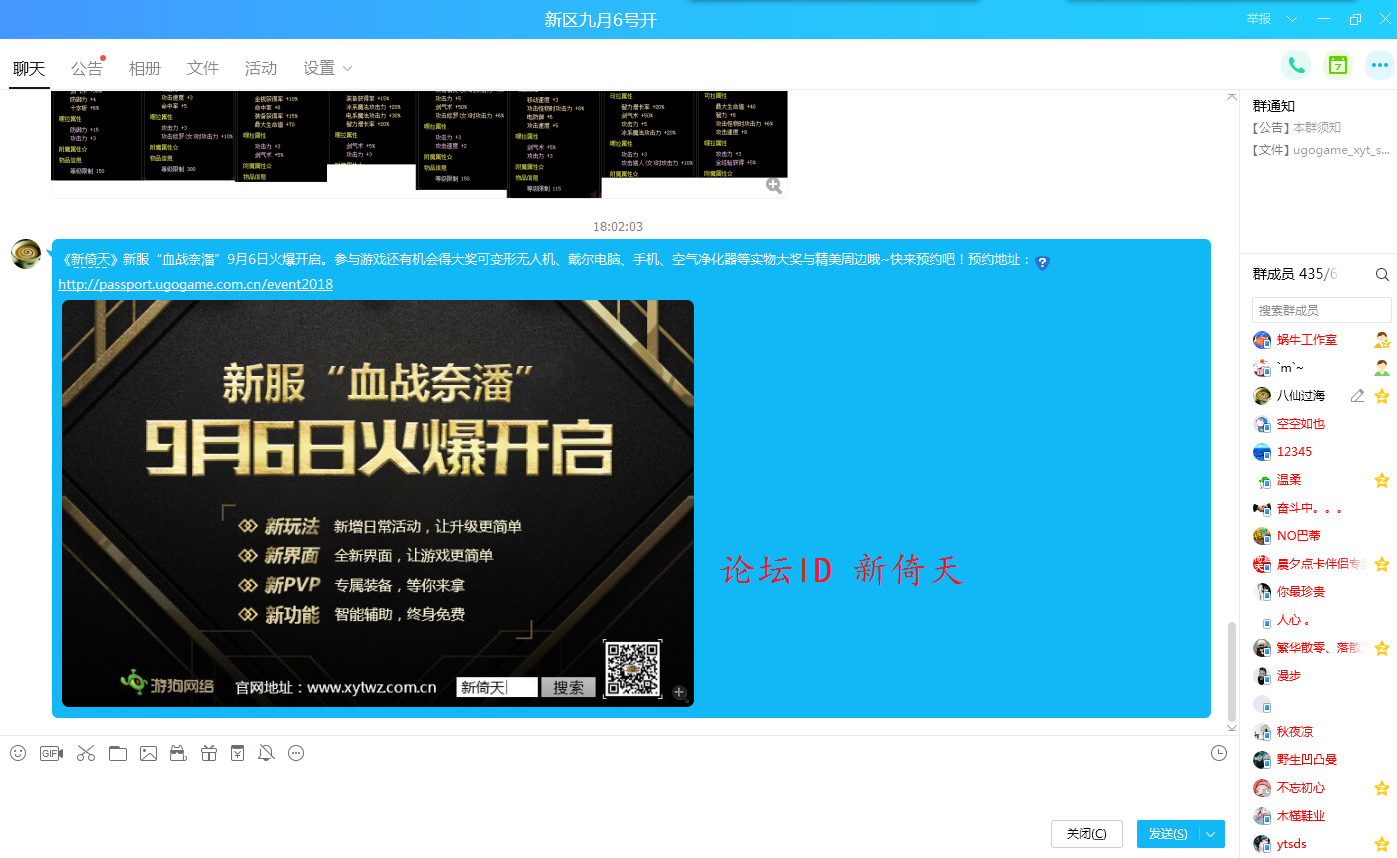This screenshot has width=1397, height=858.
Task: Select the screenshot scissors tool
Action: point(85,753)
